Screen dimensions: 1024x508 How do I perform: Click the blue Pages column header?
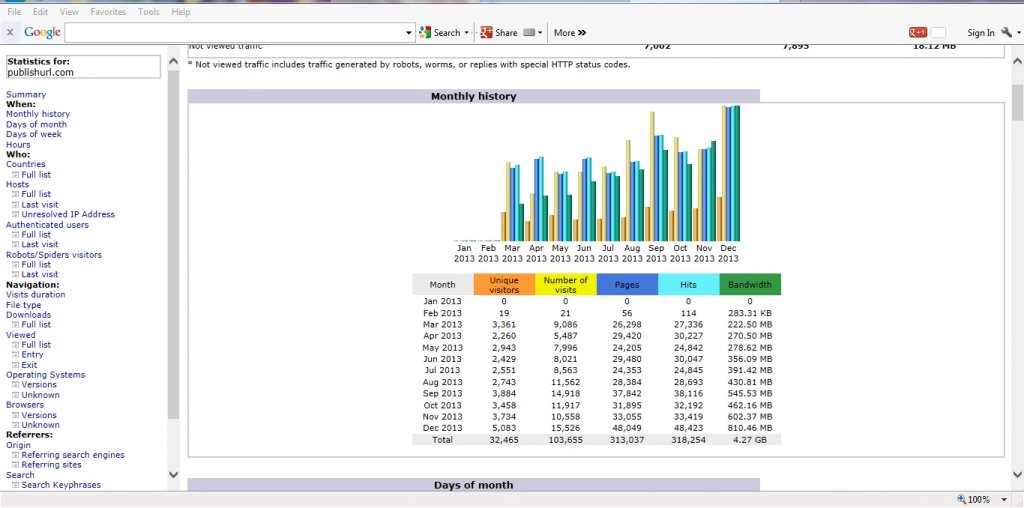click(x=627, y=285)
